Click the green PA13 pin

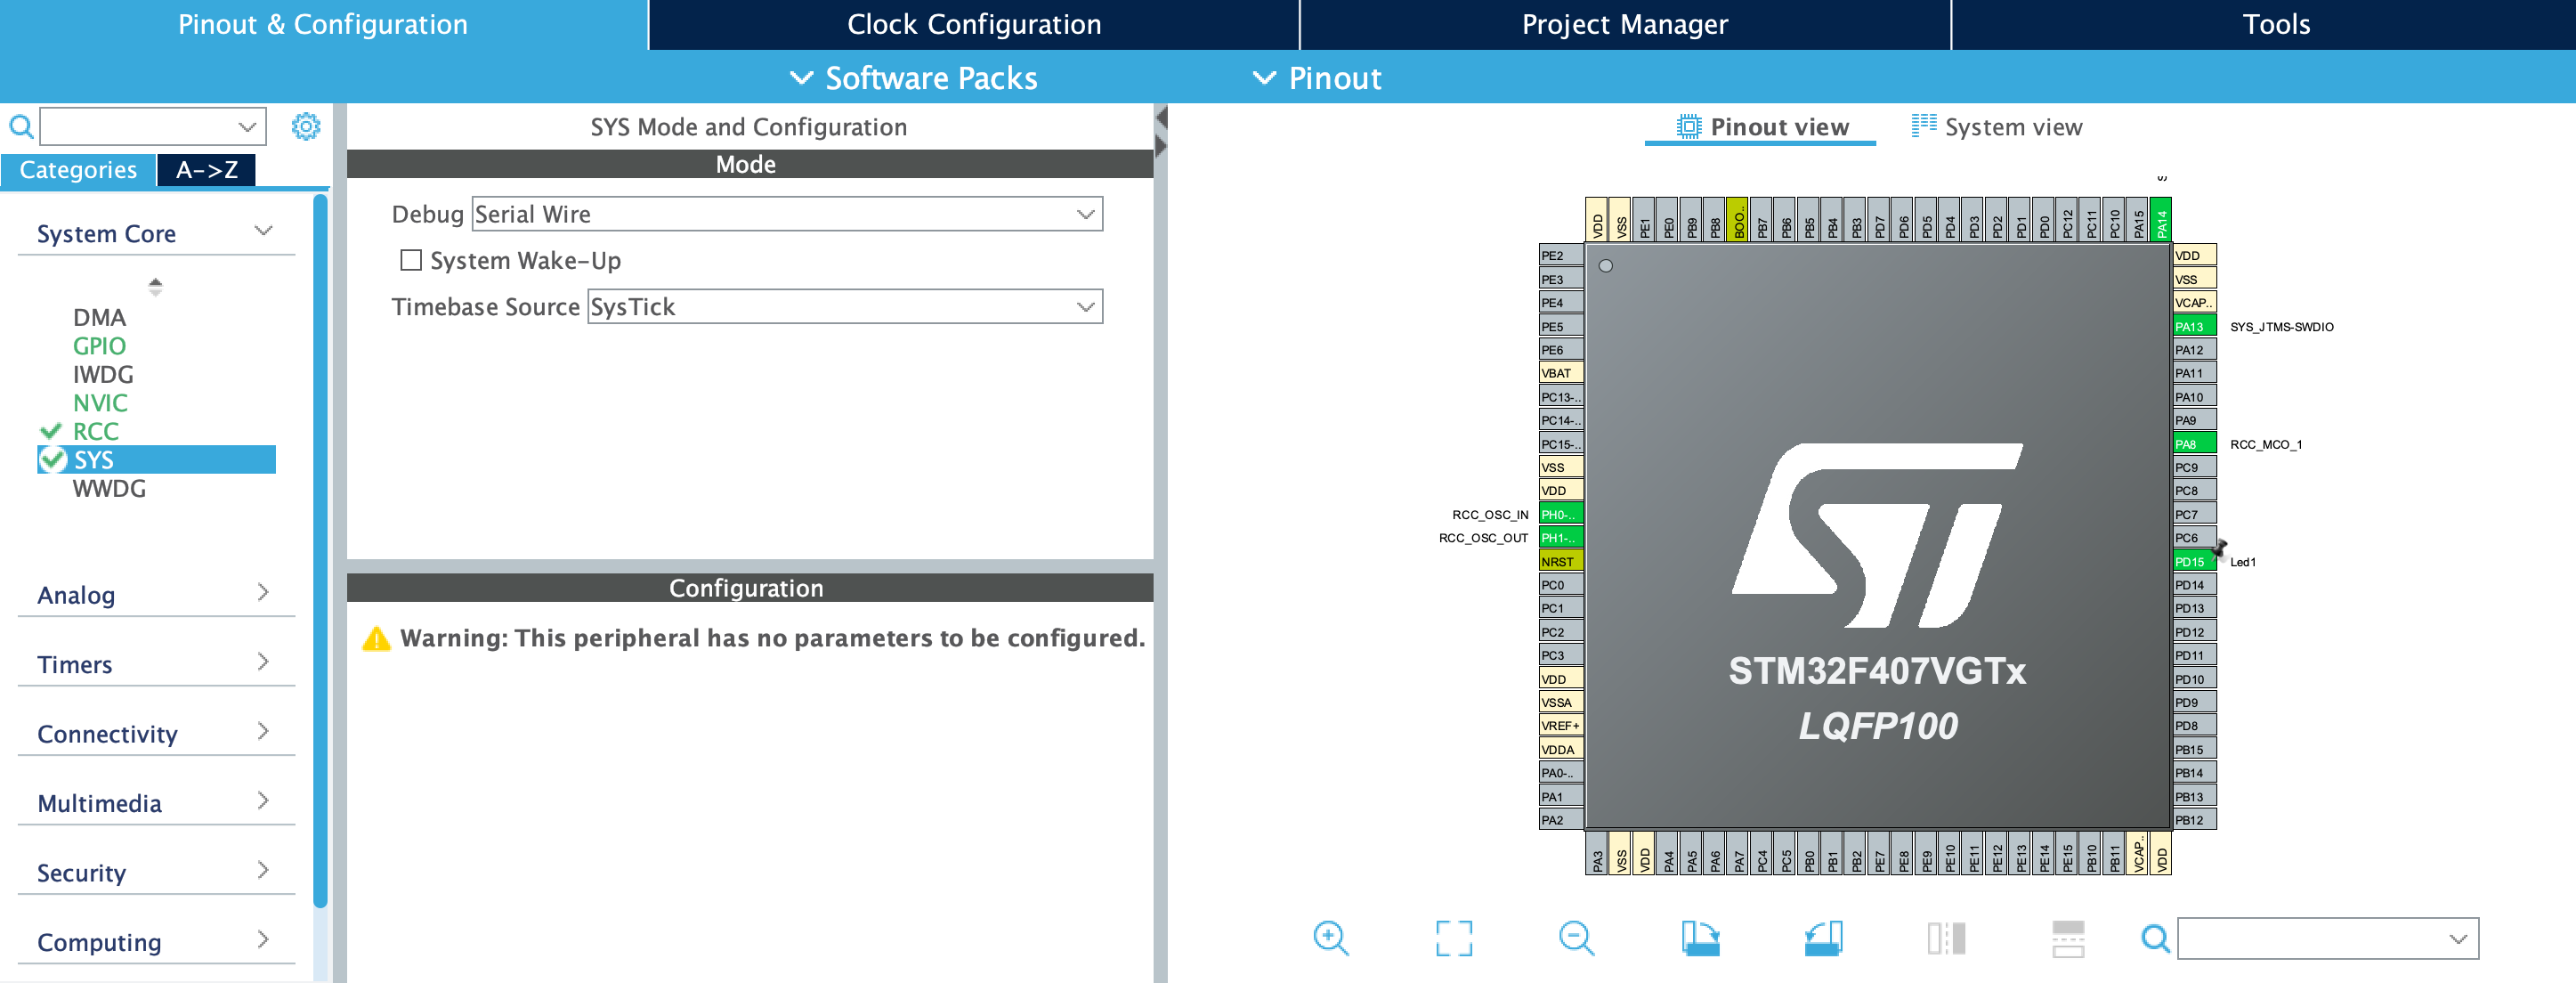[x=2194, y=326]
